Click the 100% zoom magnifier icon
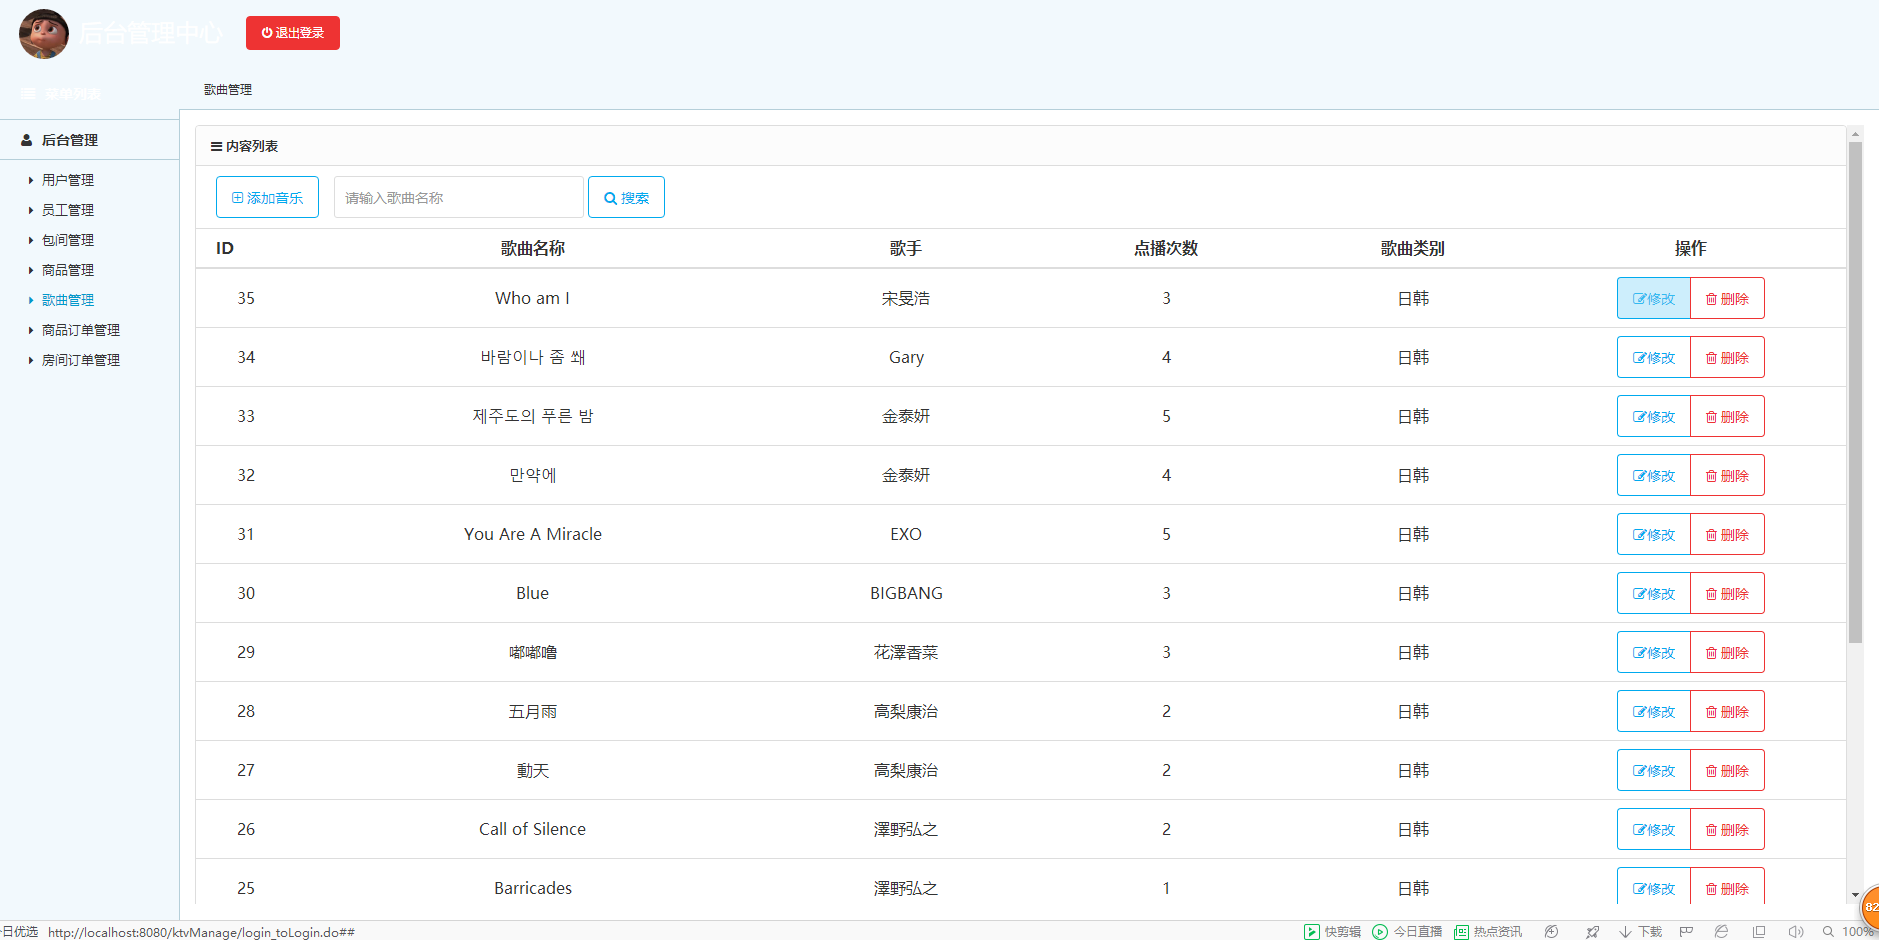Viewport: 1879px width, 940px height. tap(1828, 932)
